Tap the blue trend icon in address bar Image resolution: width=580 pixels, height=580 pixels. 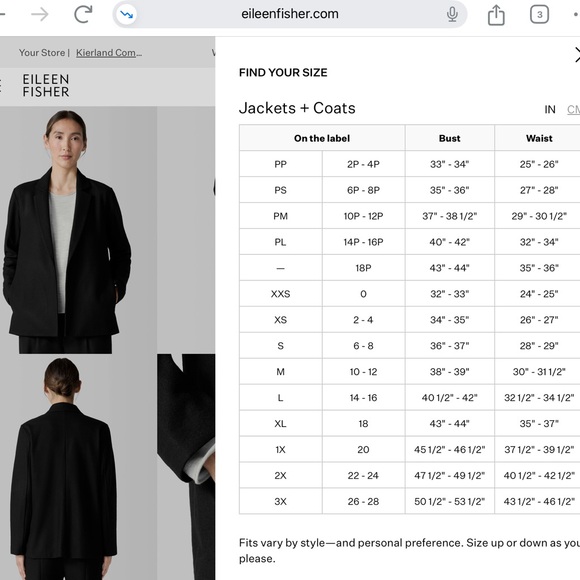(127, 15)
